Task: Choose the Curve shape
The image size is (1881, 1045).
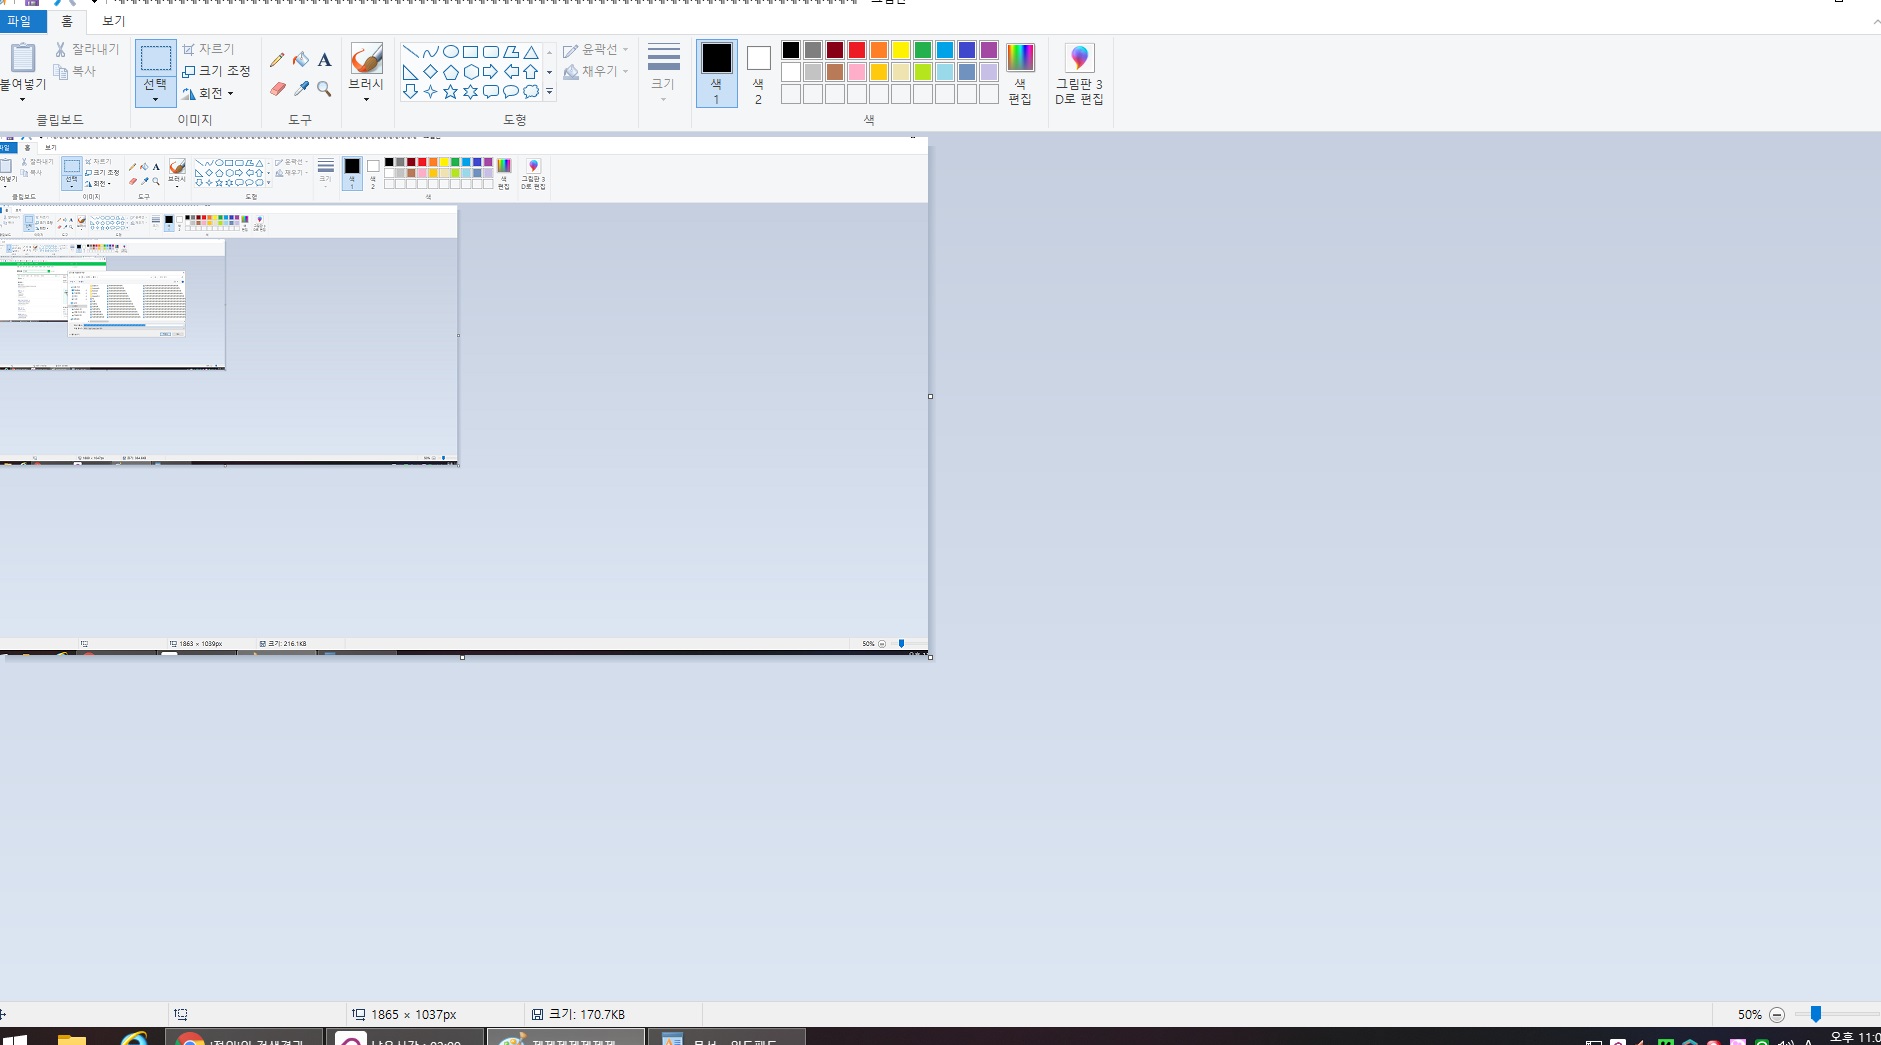Action: [430, 52]
